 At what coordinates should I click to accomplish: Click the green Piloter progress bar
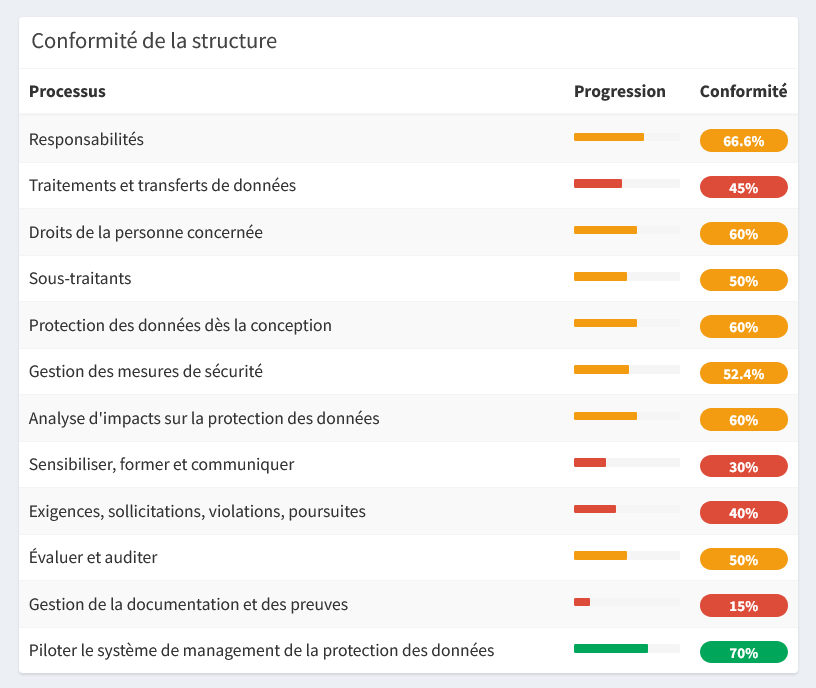pos(626,648)
